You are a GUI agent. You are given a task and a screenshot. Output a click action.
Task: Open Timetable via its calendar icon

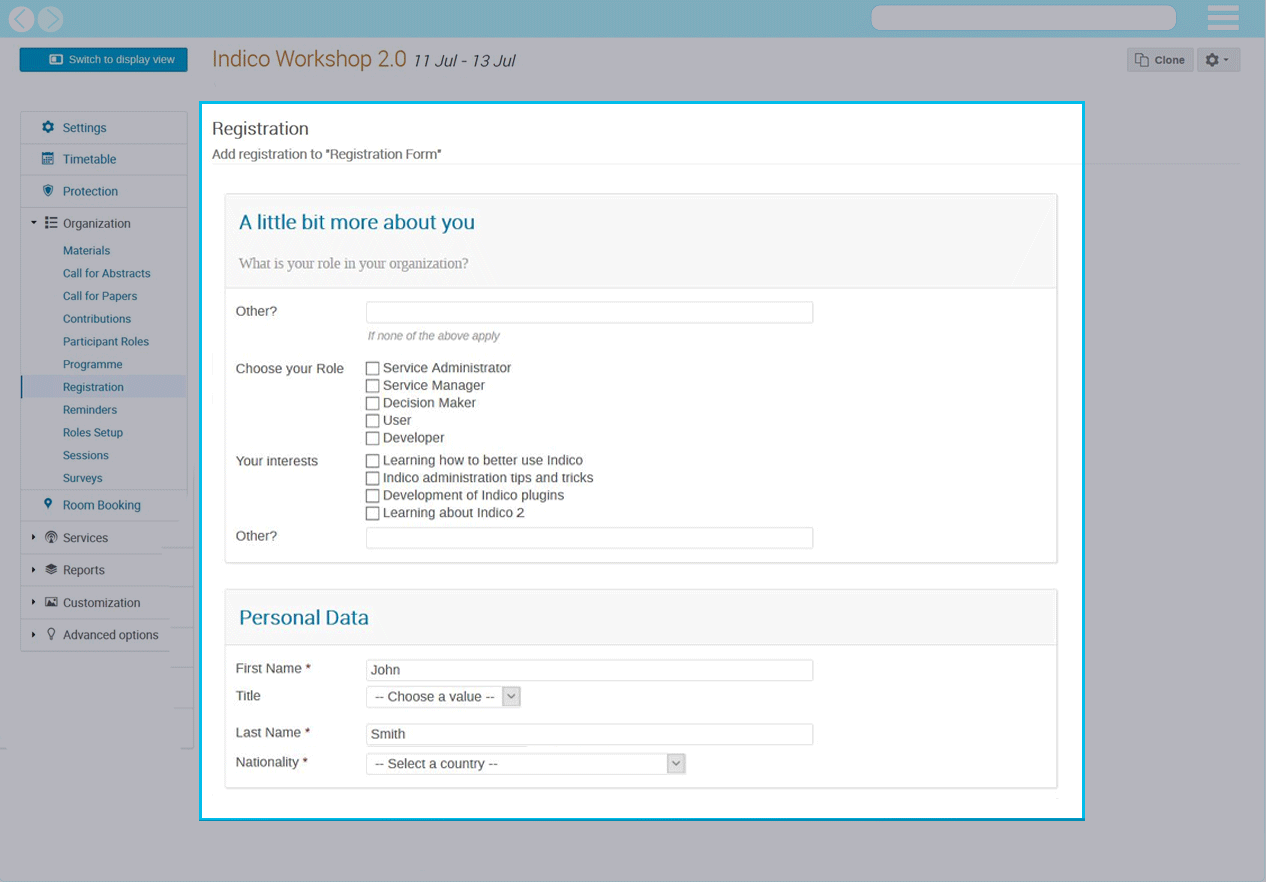pyautogui.click(x=48, y=159)
